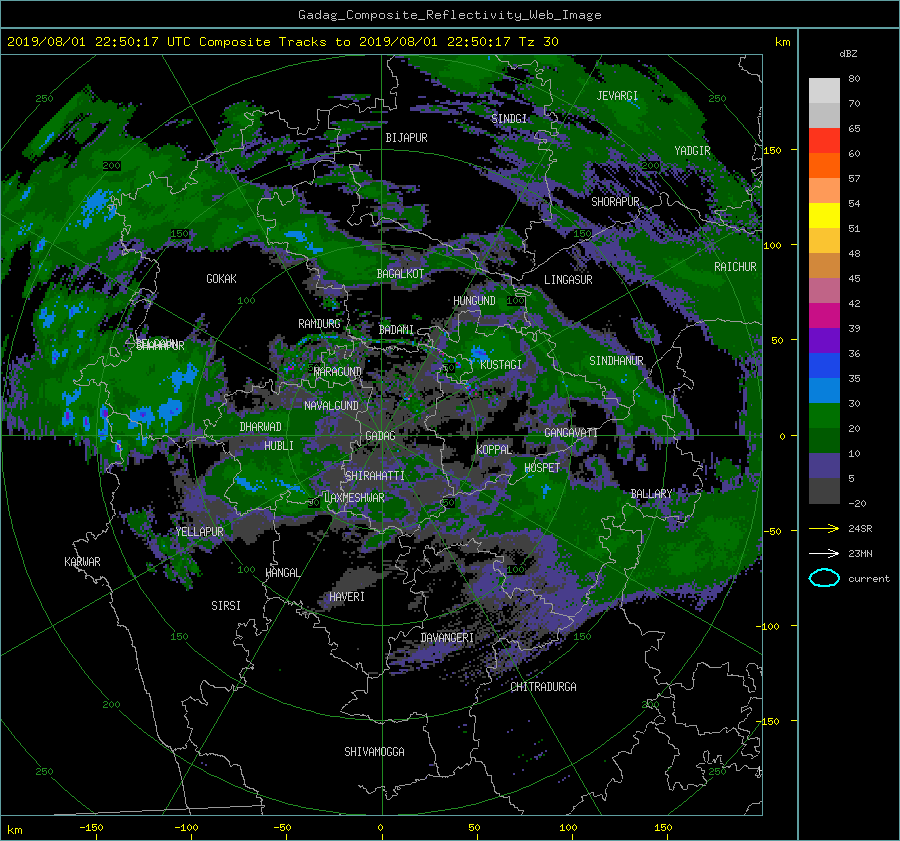The height and width of the screenshot is (841, 900).
Task: Click the HUNGUND city label
Action: 474,300
